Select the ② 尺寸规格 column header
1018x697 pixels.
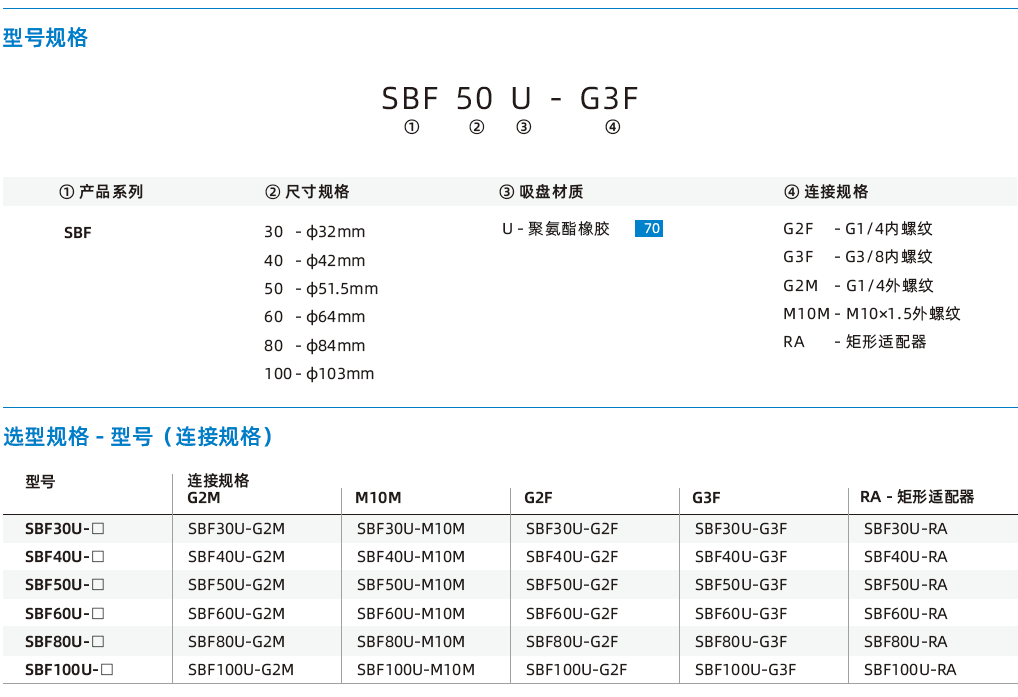click(x=308, y=192)
